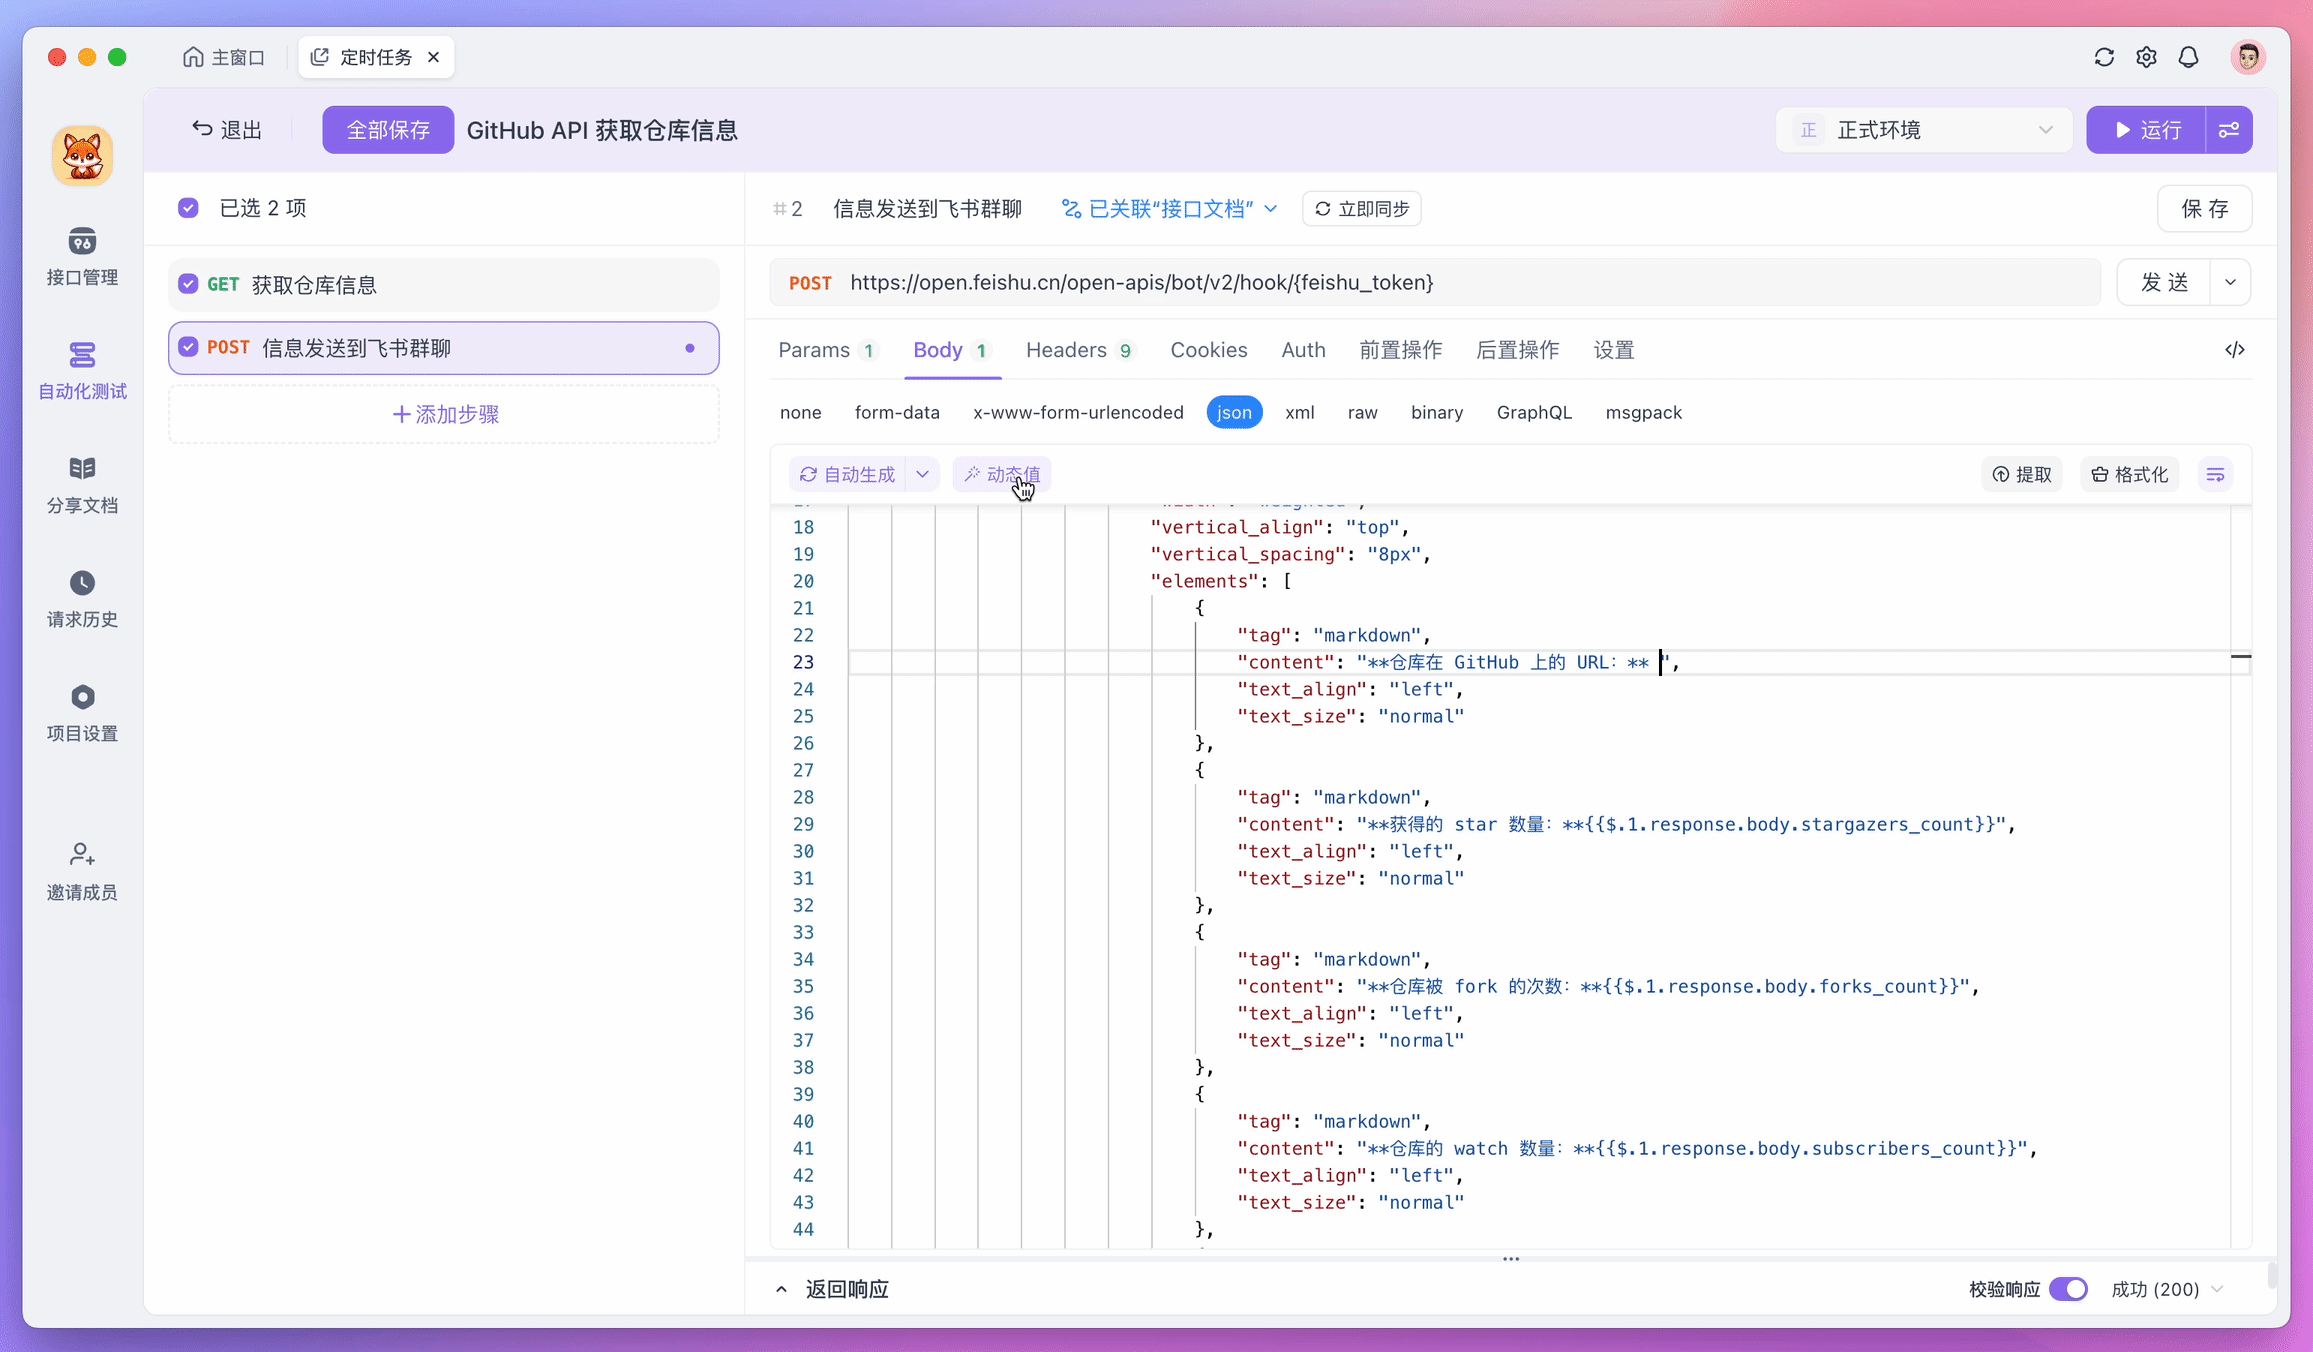Click the 发送 button

[x=2164, y=283]
